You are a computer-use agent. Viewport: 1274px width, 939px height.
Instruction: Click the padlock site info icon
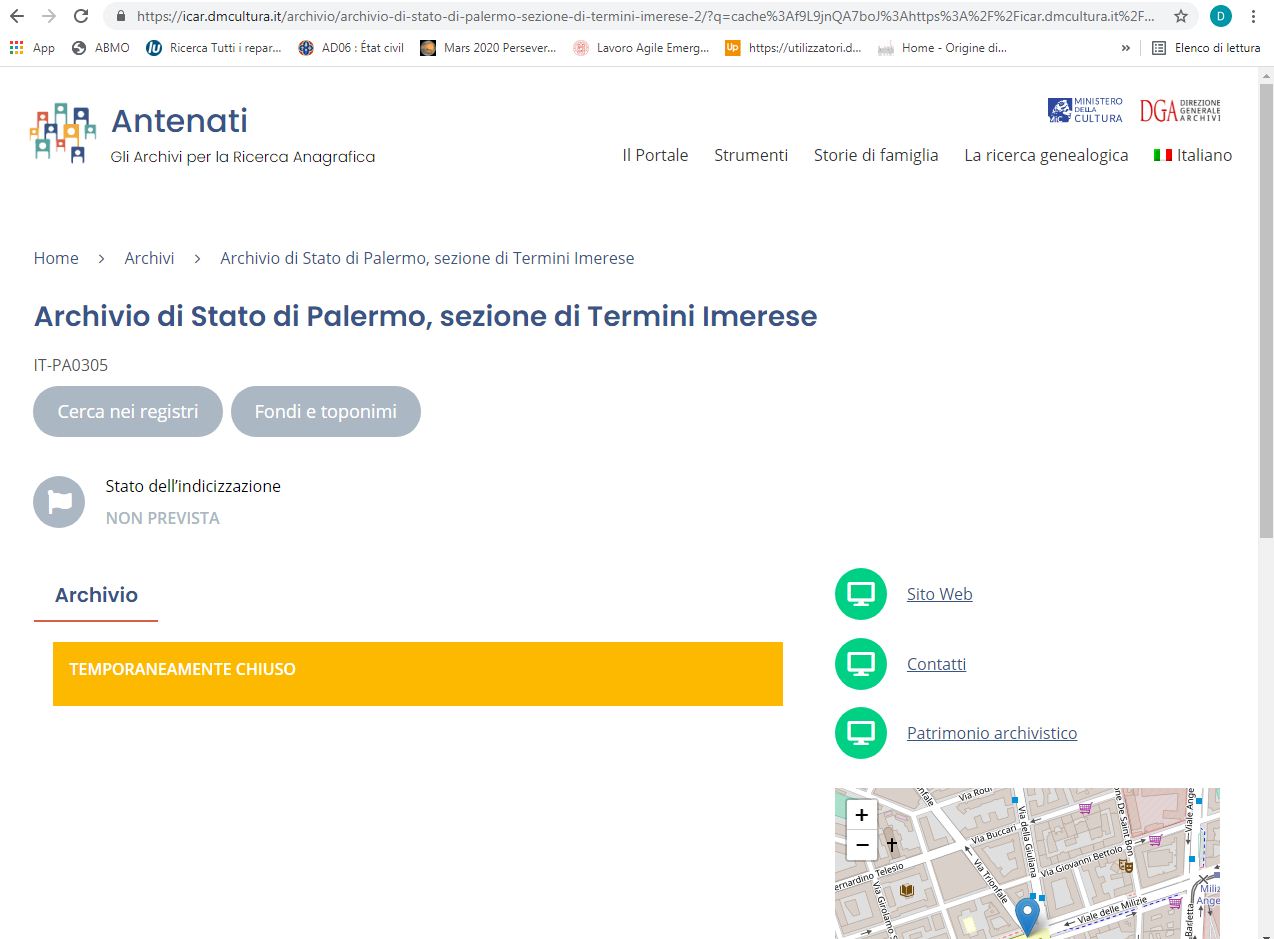[121, 16]
